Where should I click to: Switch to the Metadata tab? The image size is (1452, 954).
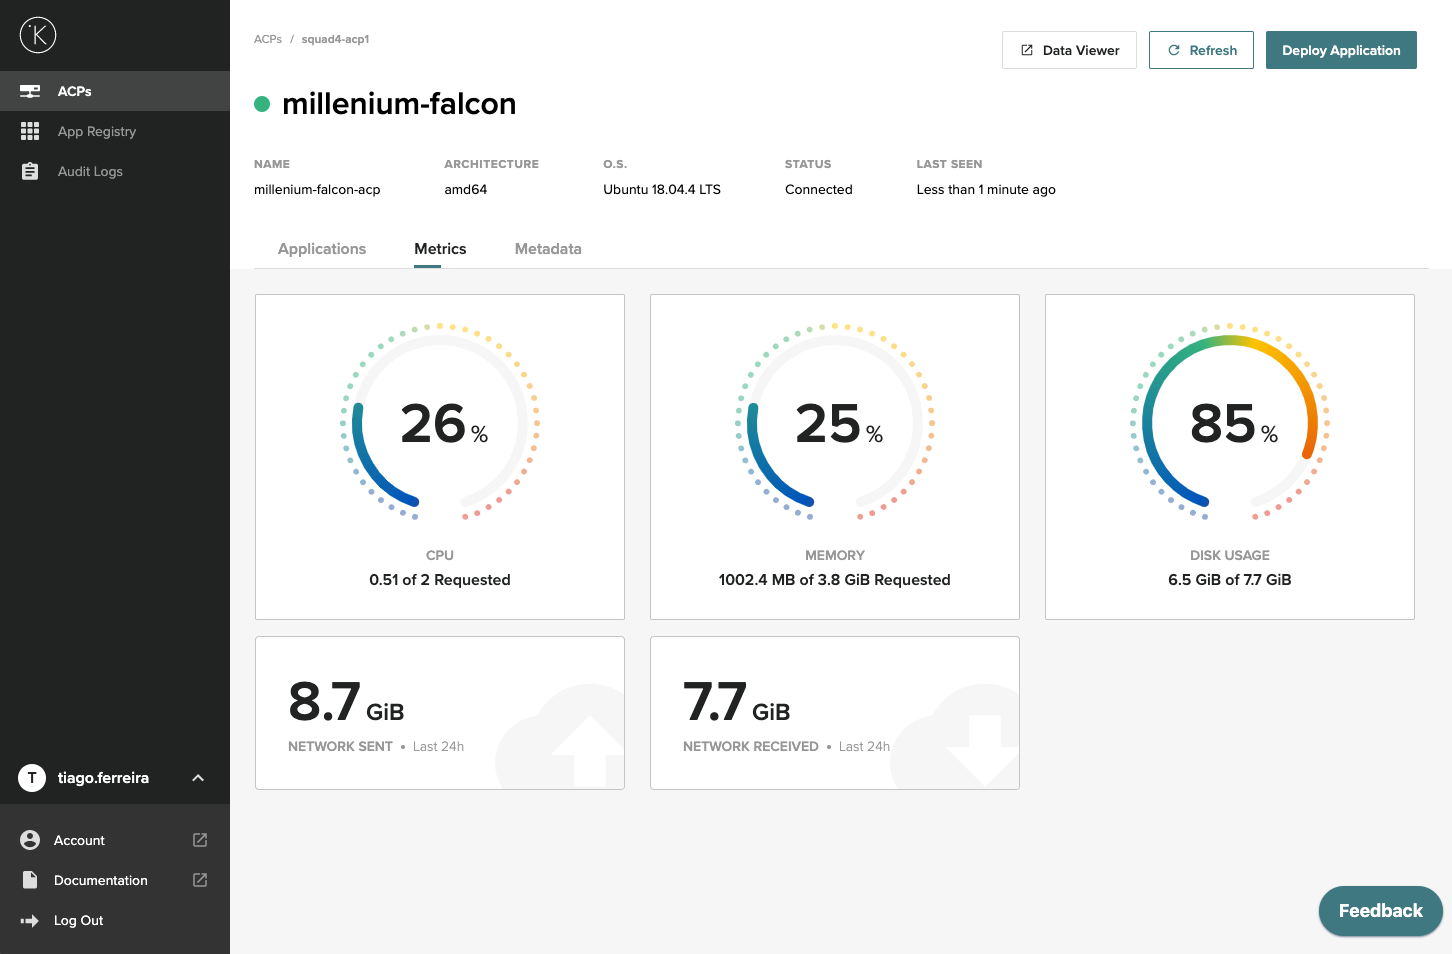(x=548, y=249)
